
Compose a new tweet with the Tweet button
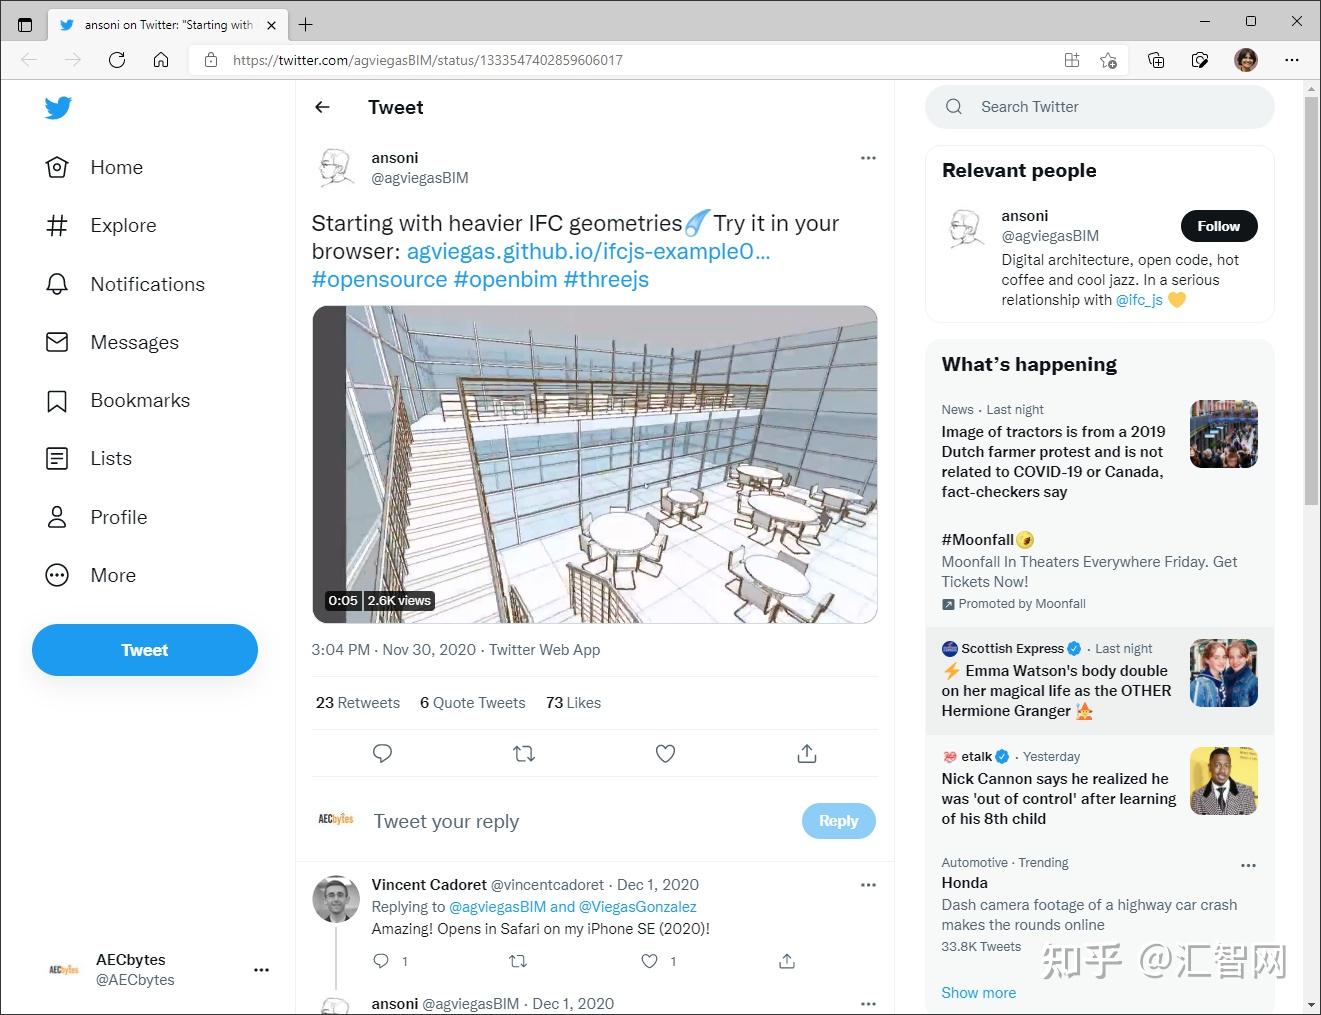click(x=145, y=650)
